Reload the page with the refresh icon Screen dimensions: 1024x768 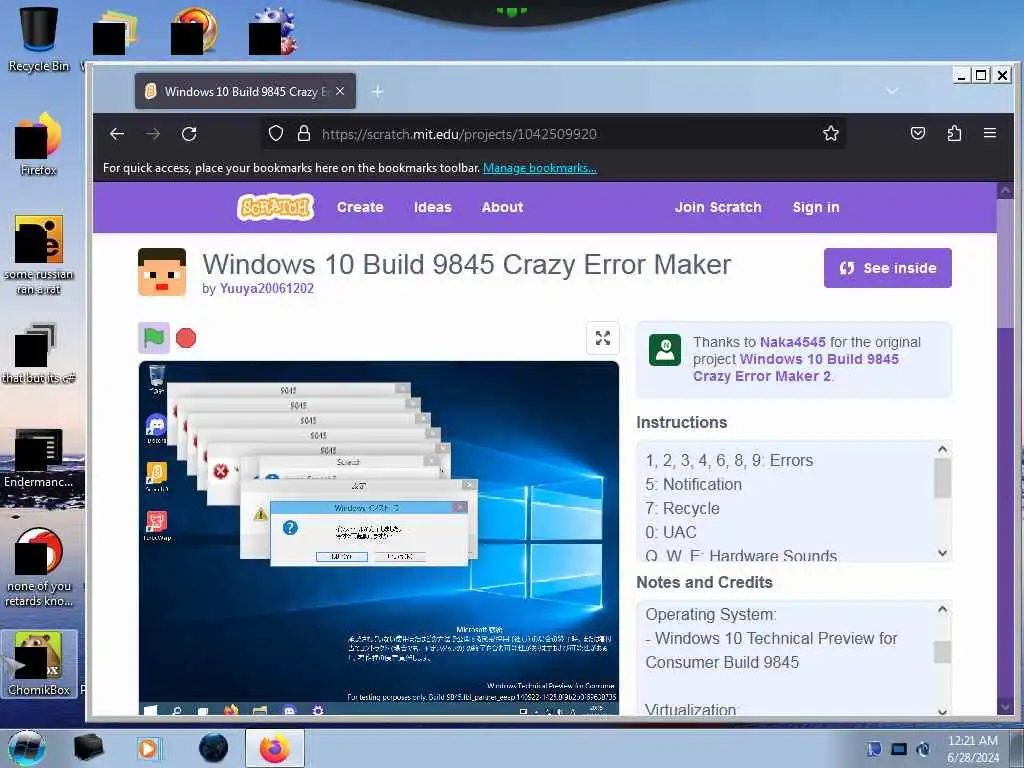point(189,134)
